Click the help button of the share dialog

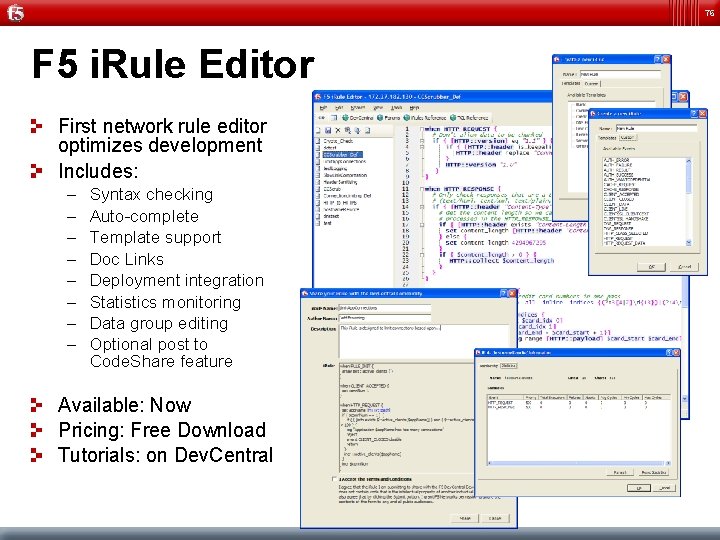pyautogui.click(x=504, y=293)
